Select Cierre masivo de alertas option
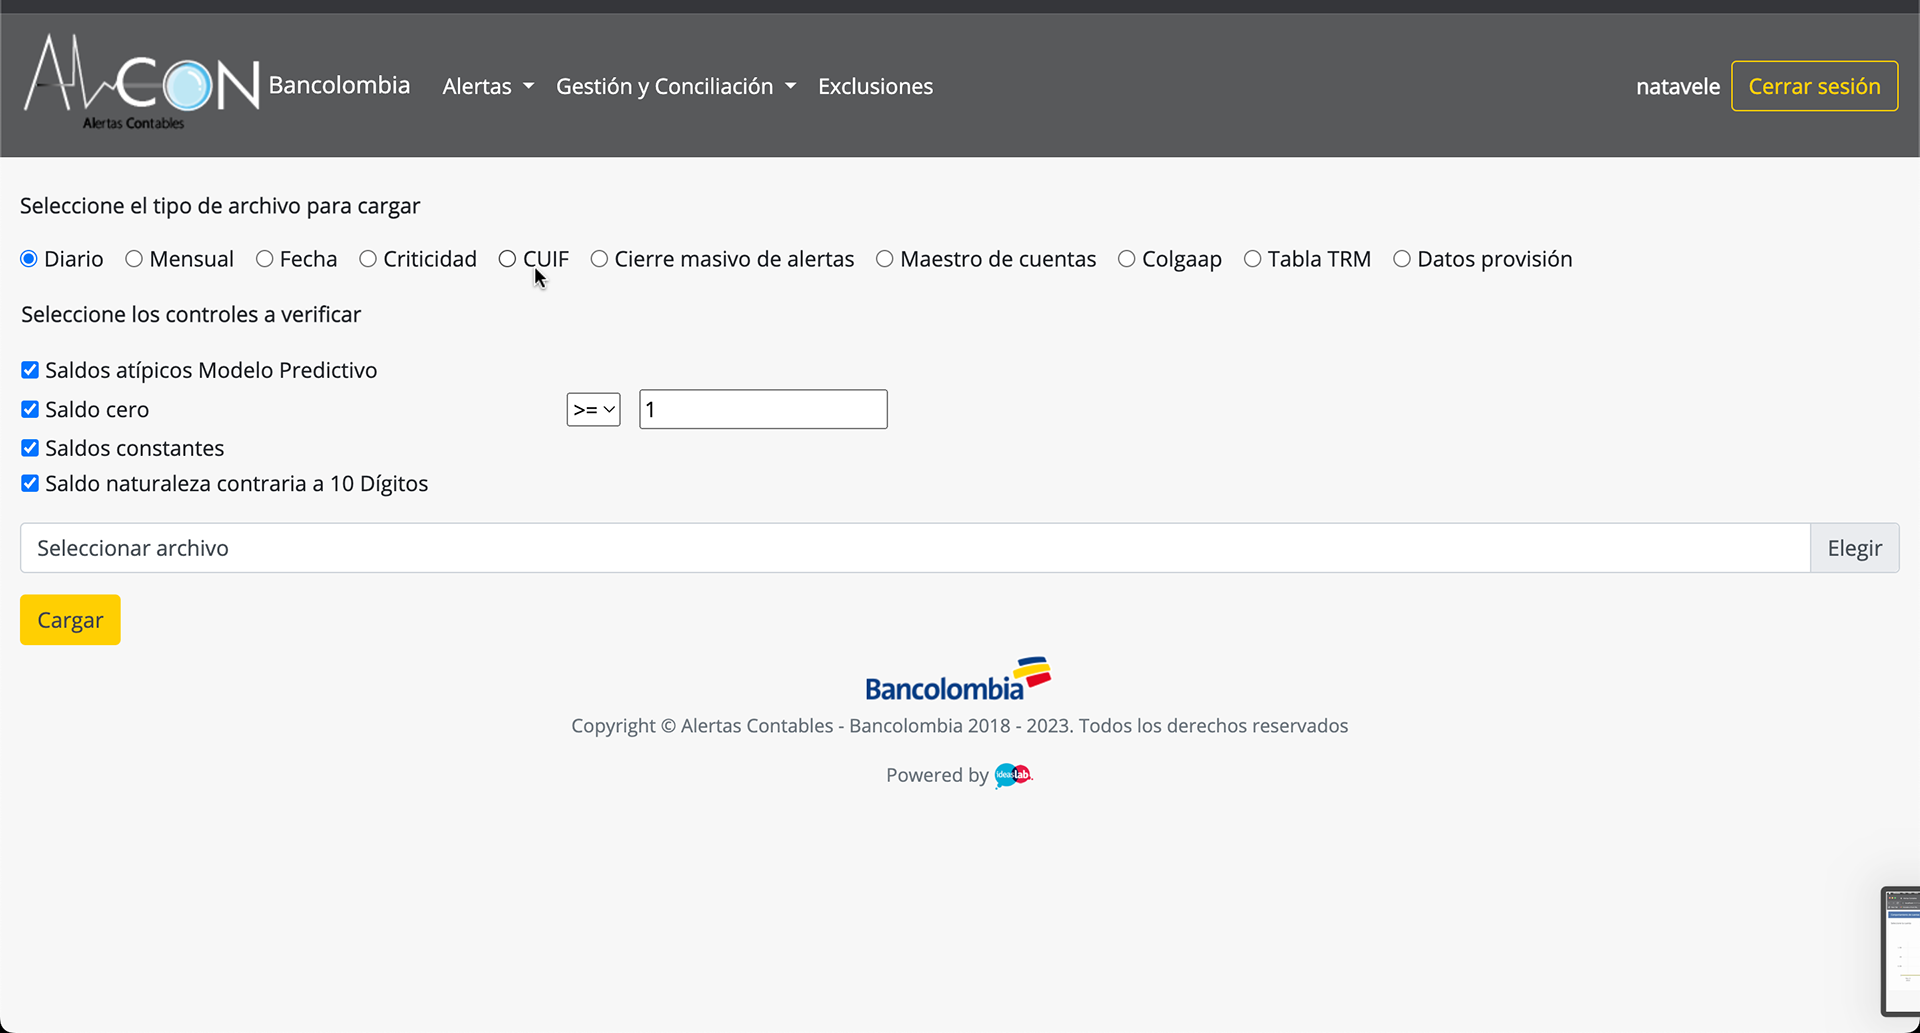Image resolution: width=1920 pixels, height=1033 pixels. coord(599,259)
